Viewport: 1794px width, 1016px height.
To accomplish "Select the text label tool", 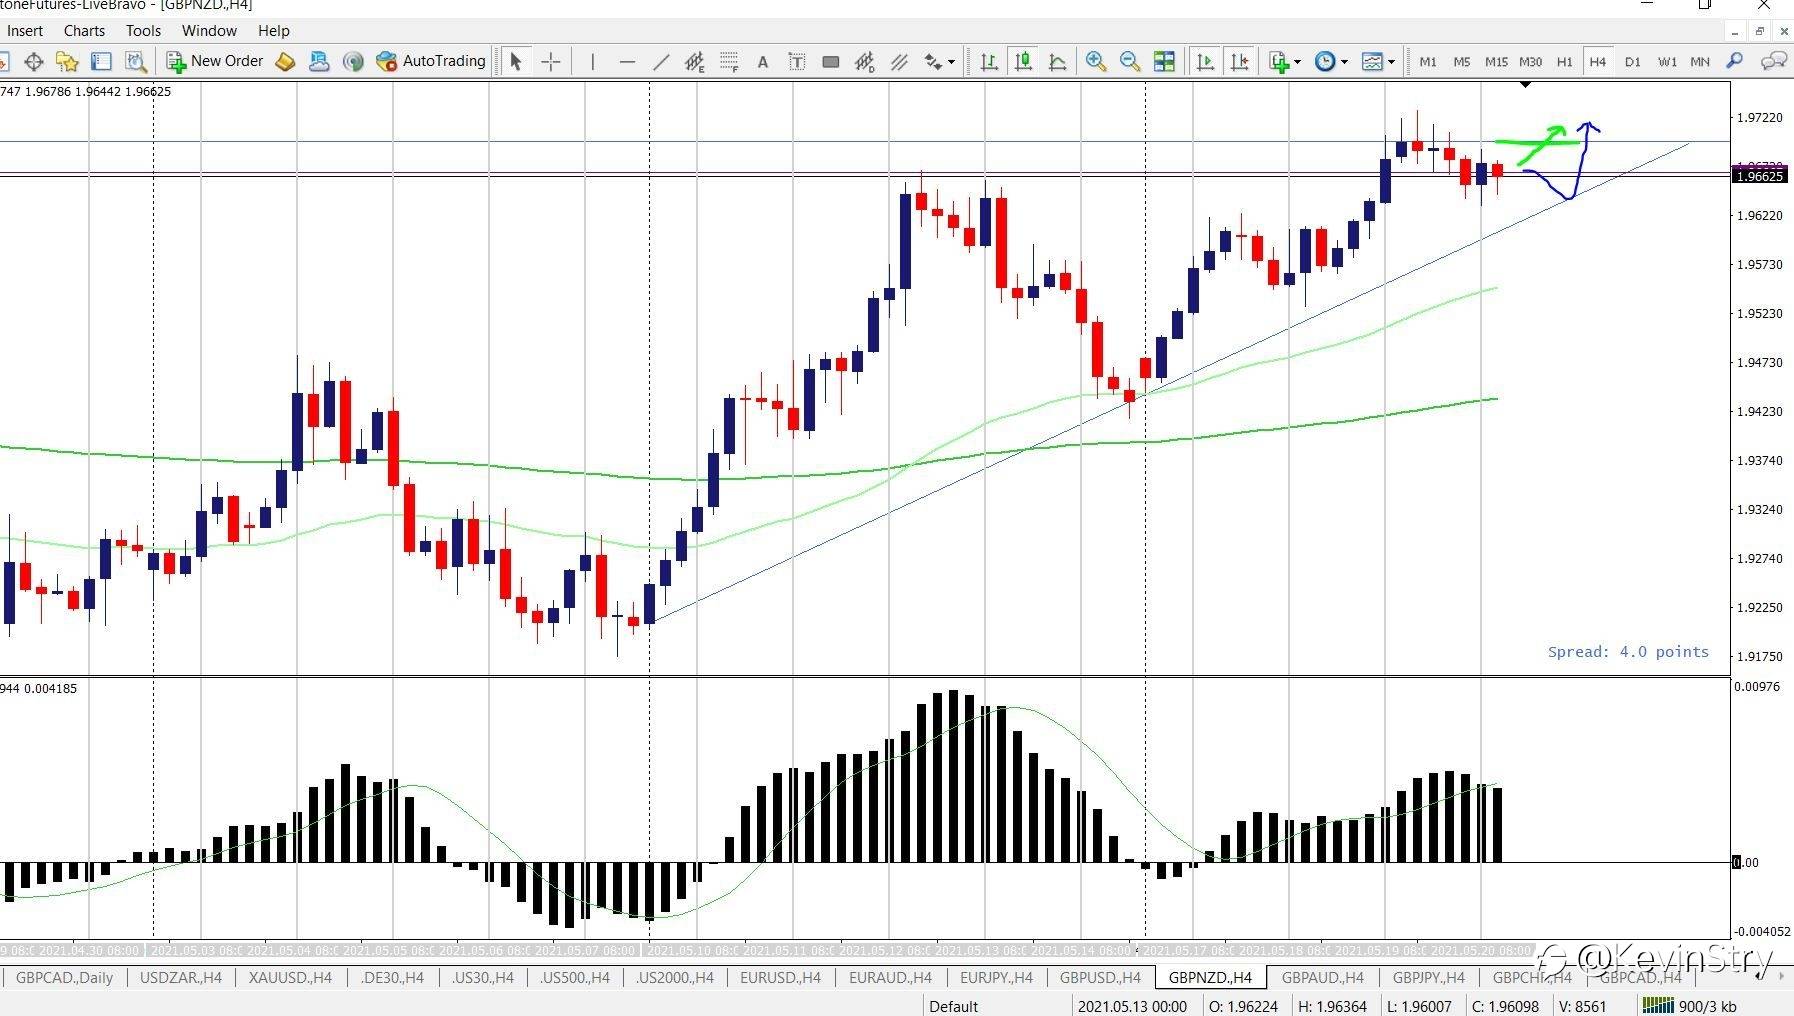I will [797, 61].
